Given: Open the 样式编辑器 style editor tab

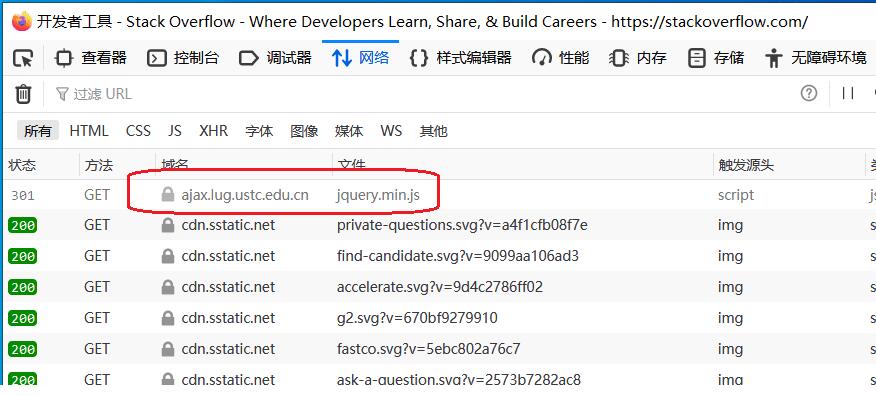Looking at the screenshot, I should pos(460,58).
